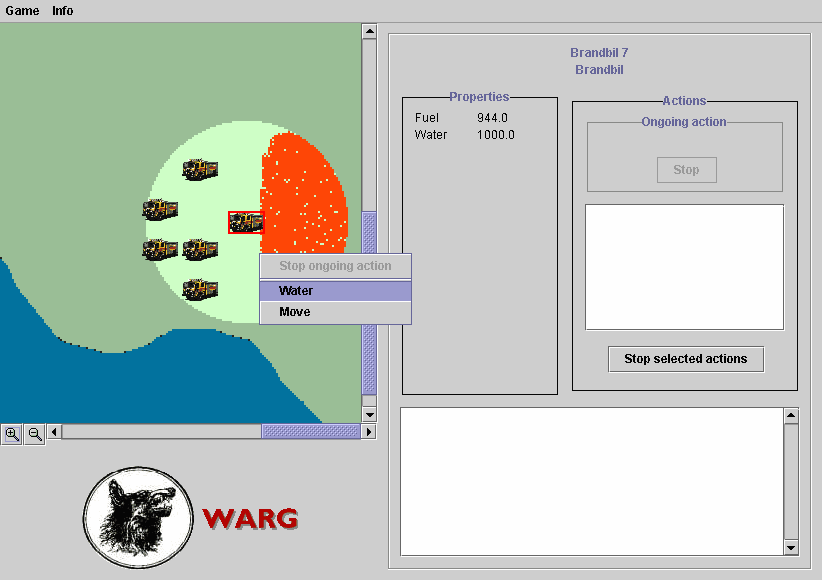Click the zoom out magnifier icon

[x=35, y=434]
